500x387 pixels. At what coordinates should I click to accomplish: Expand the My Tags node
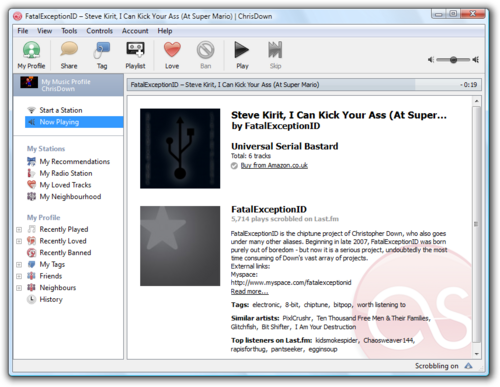(19, 265)
